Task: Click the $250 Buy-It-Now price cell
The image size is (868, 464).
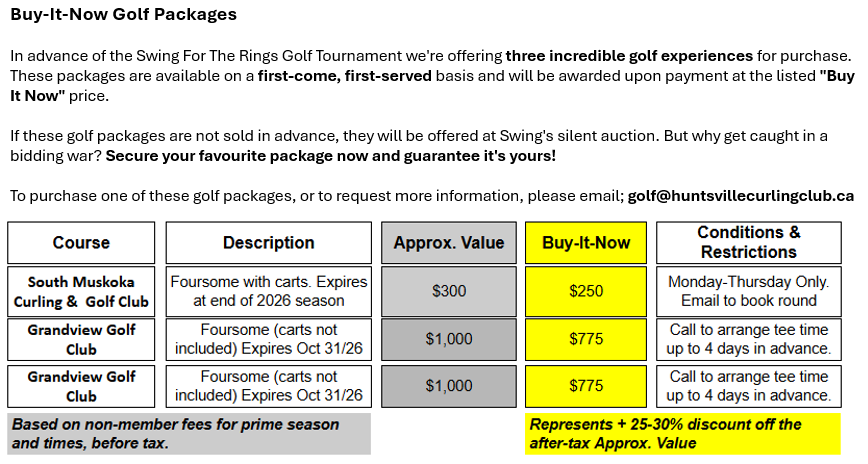Action: (x=586, y=292)
